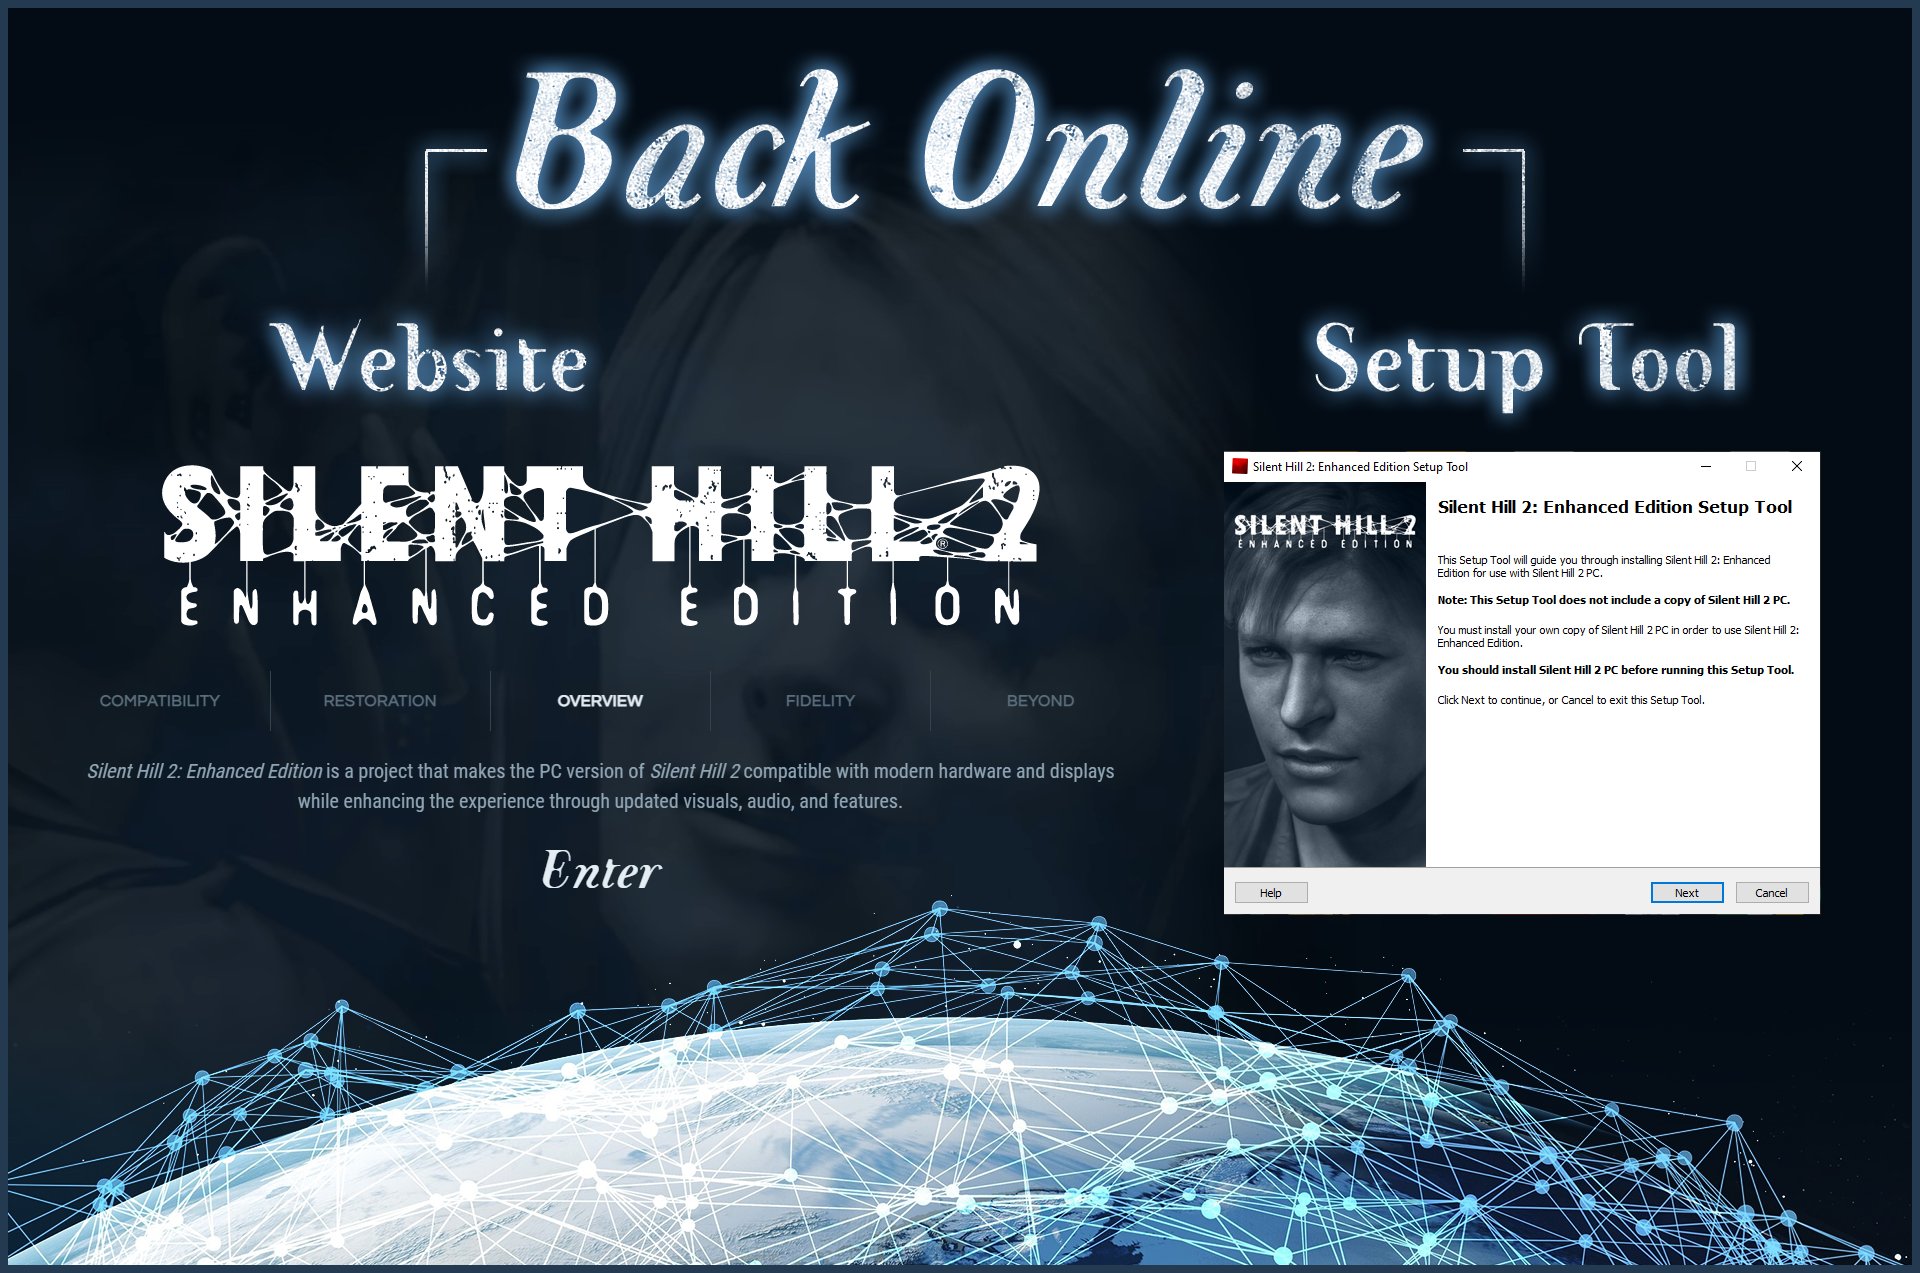This screenshot has height=1273, width=1920.
Task: Click the Enter link on website
Action: [x=598, y=868]
